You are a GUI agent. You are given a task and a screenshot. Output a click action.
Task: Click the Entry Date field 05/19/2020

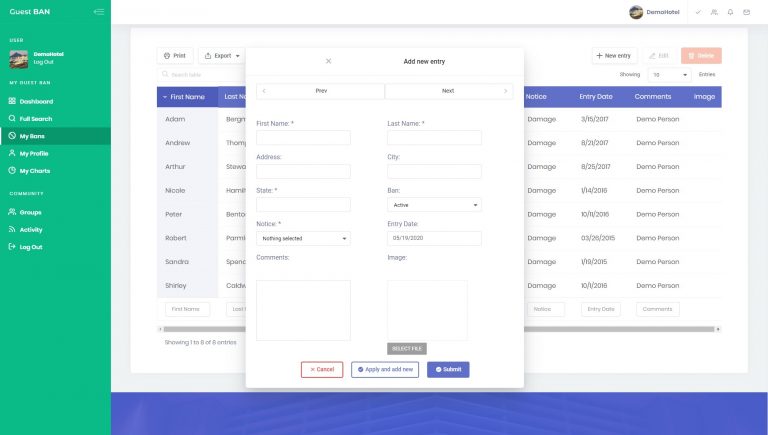pos(434,238)
